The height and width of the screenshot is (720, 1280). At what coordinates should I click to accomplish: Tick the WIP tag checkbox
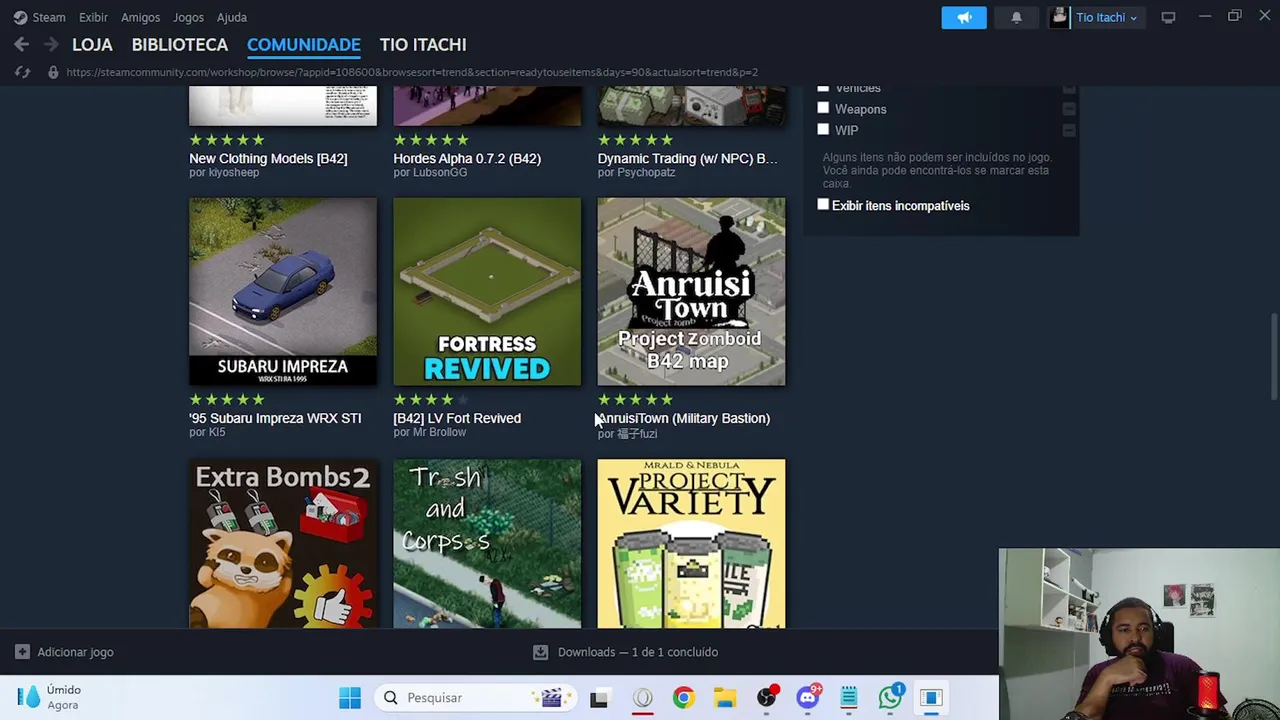[823, 129]
